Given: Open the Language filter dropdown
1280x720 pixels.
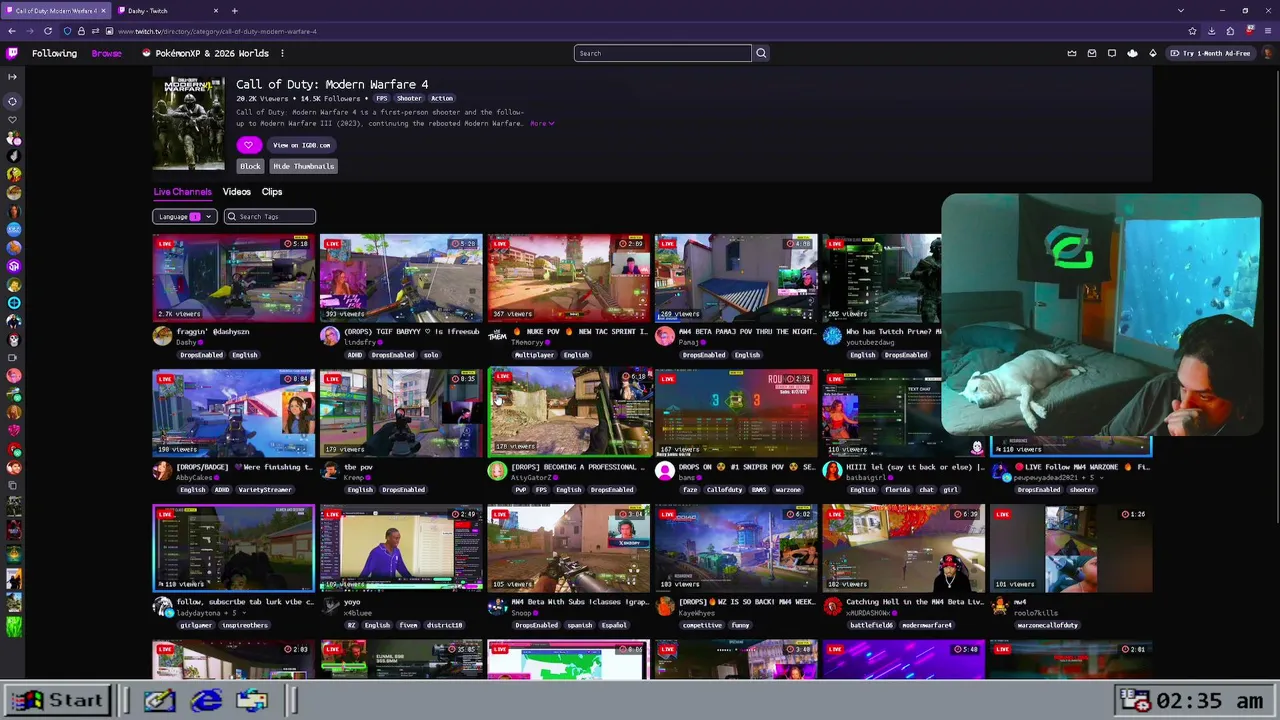Looking at the screenshot, I should click(x=185, y=217).
